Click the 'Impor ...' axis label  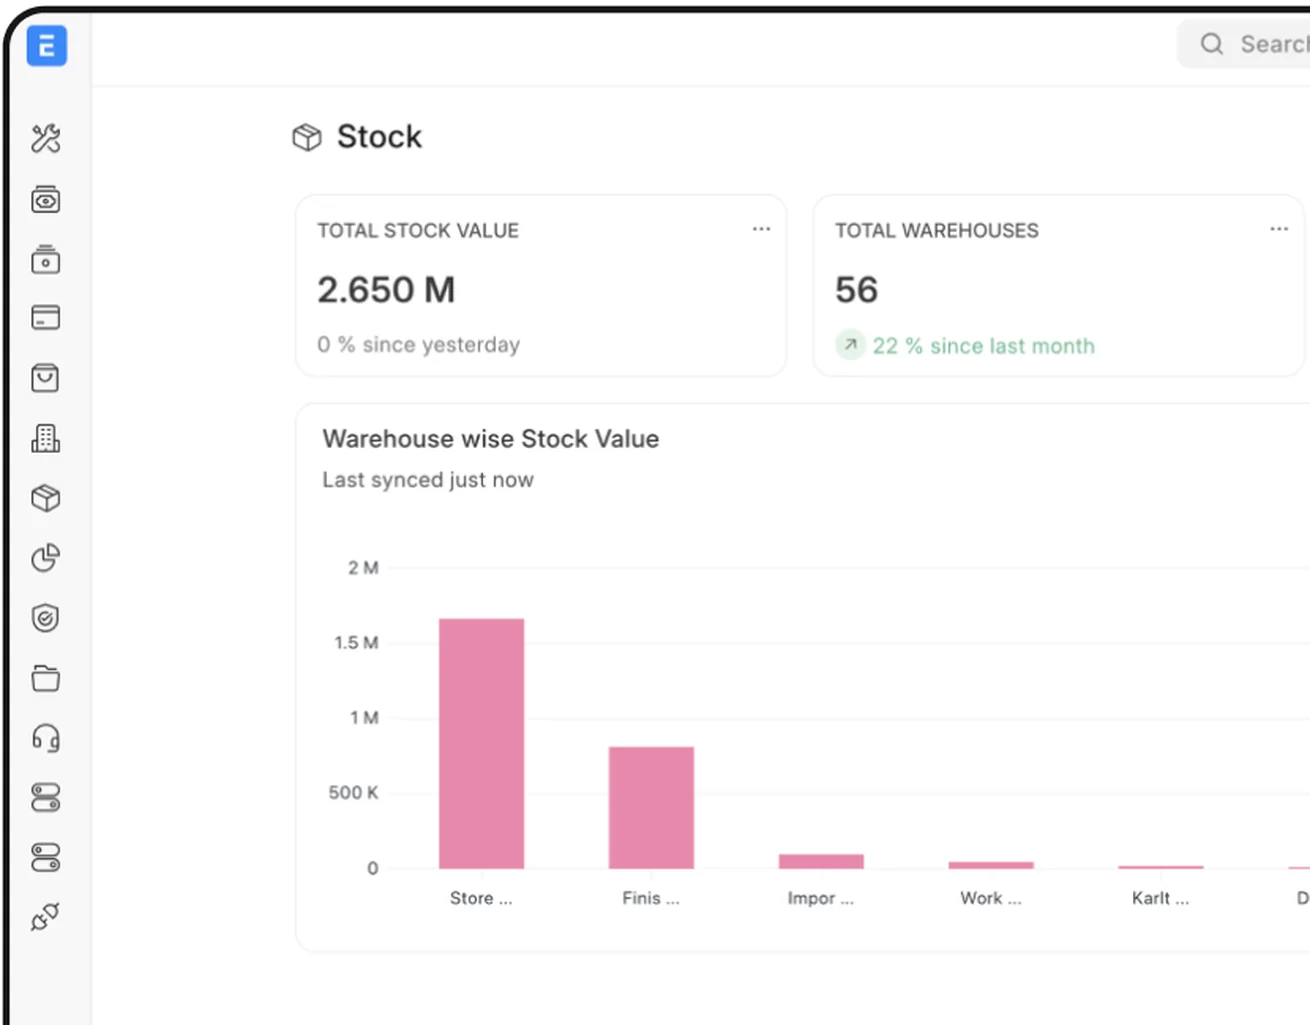(x=821, y=898)
